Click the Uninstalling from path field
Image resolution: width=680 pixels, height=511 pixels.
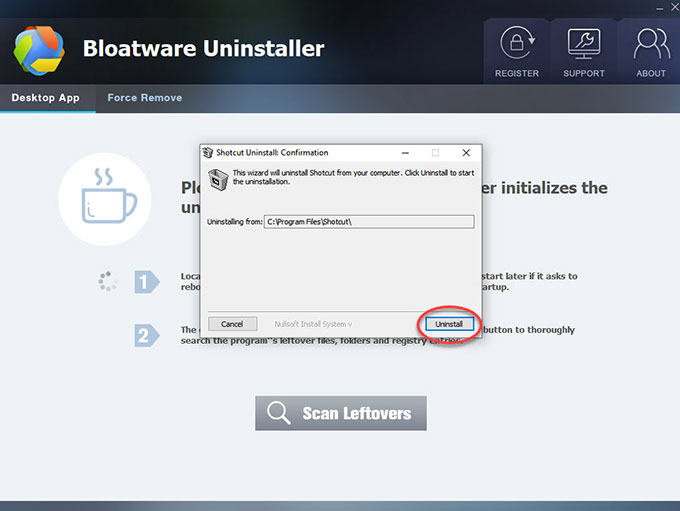(369, 222)
